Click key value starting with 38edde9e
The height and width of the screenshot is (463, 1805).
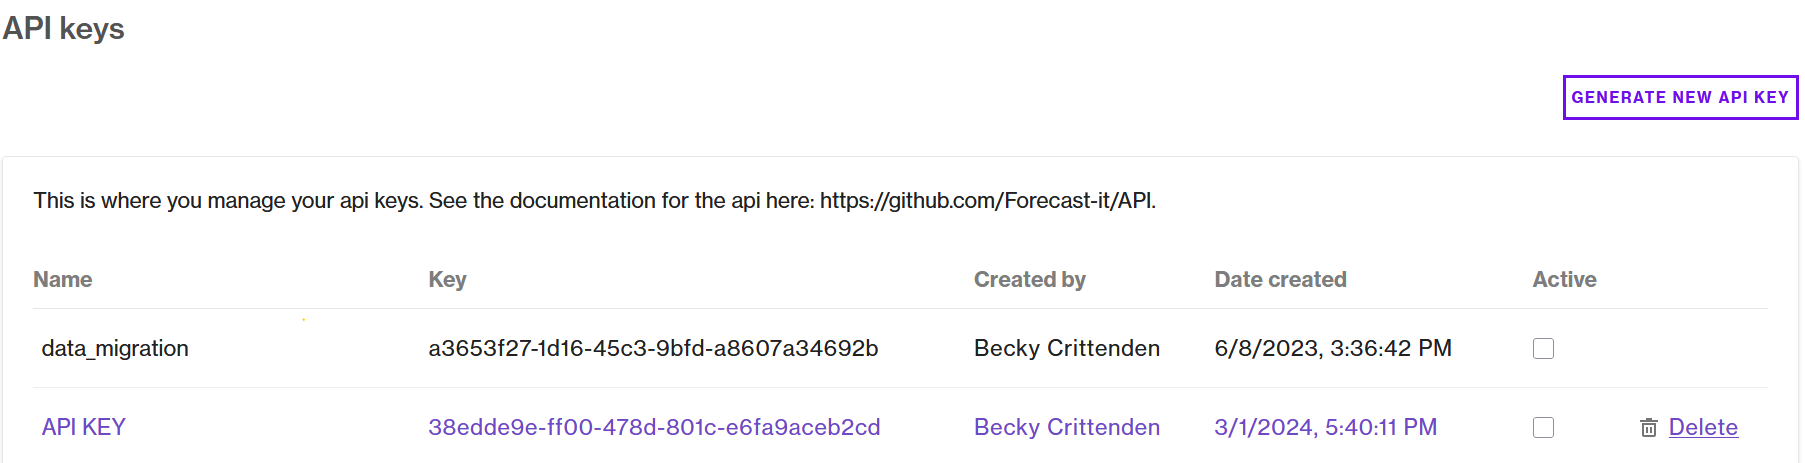tap(654, 427)
